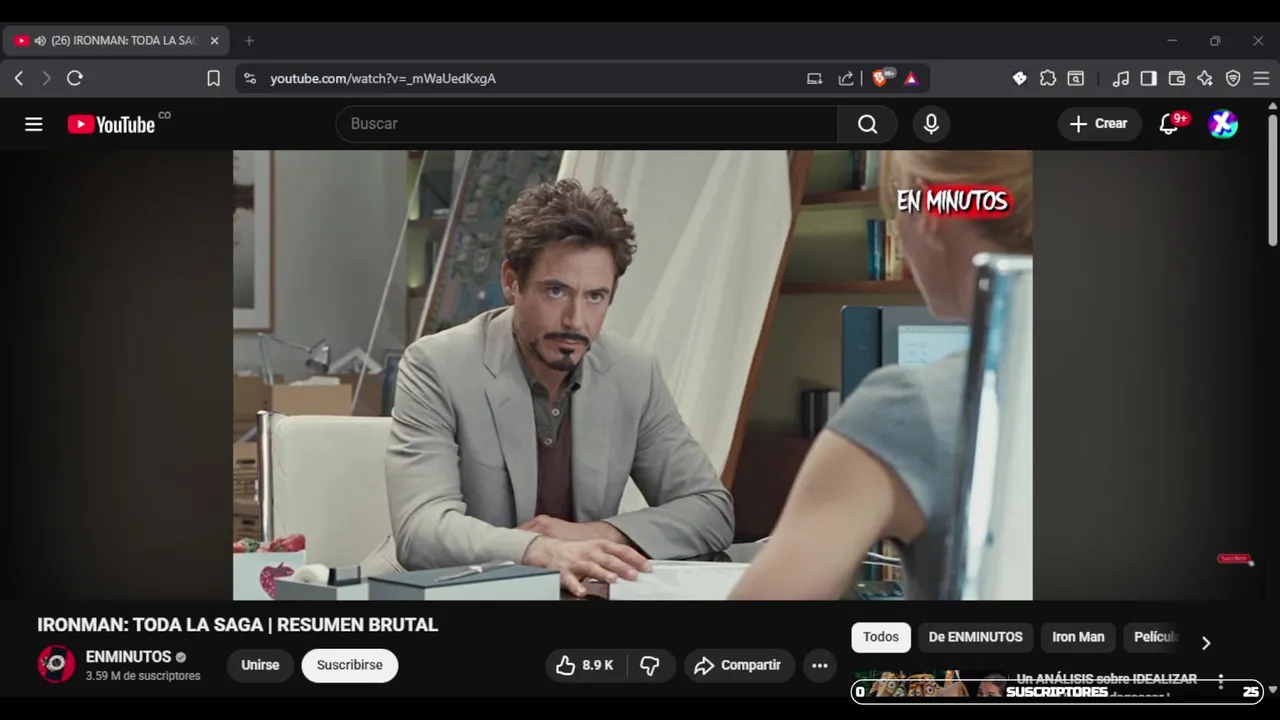Screen dimensions: 1280x720
Task: Open the browser main menu
Action: tap(1261, 78)
